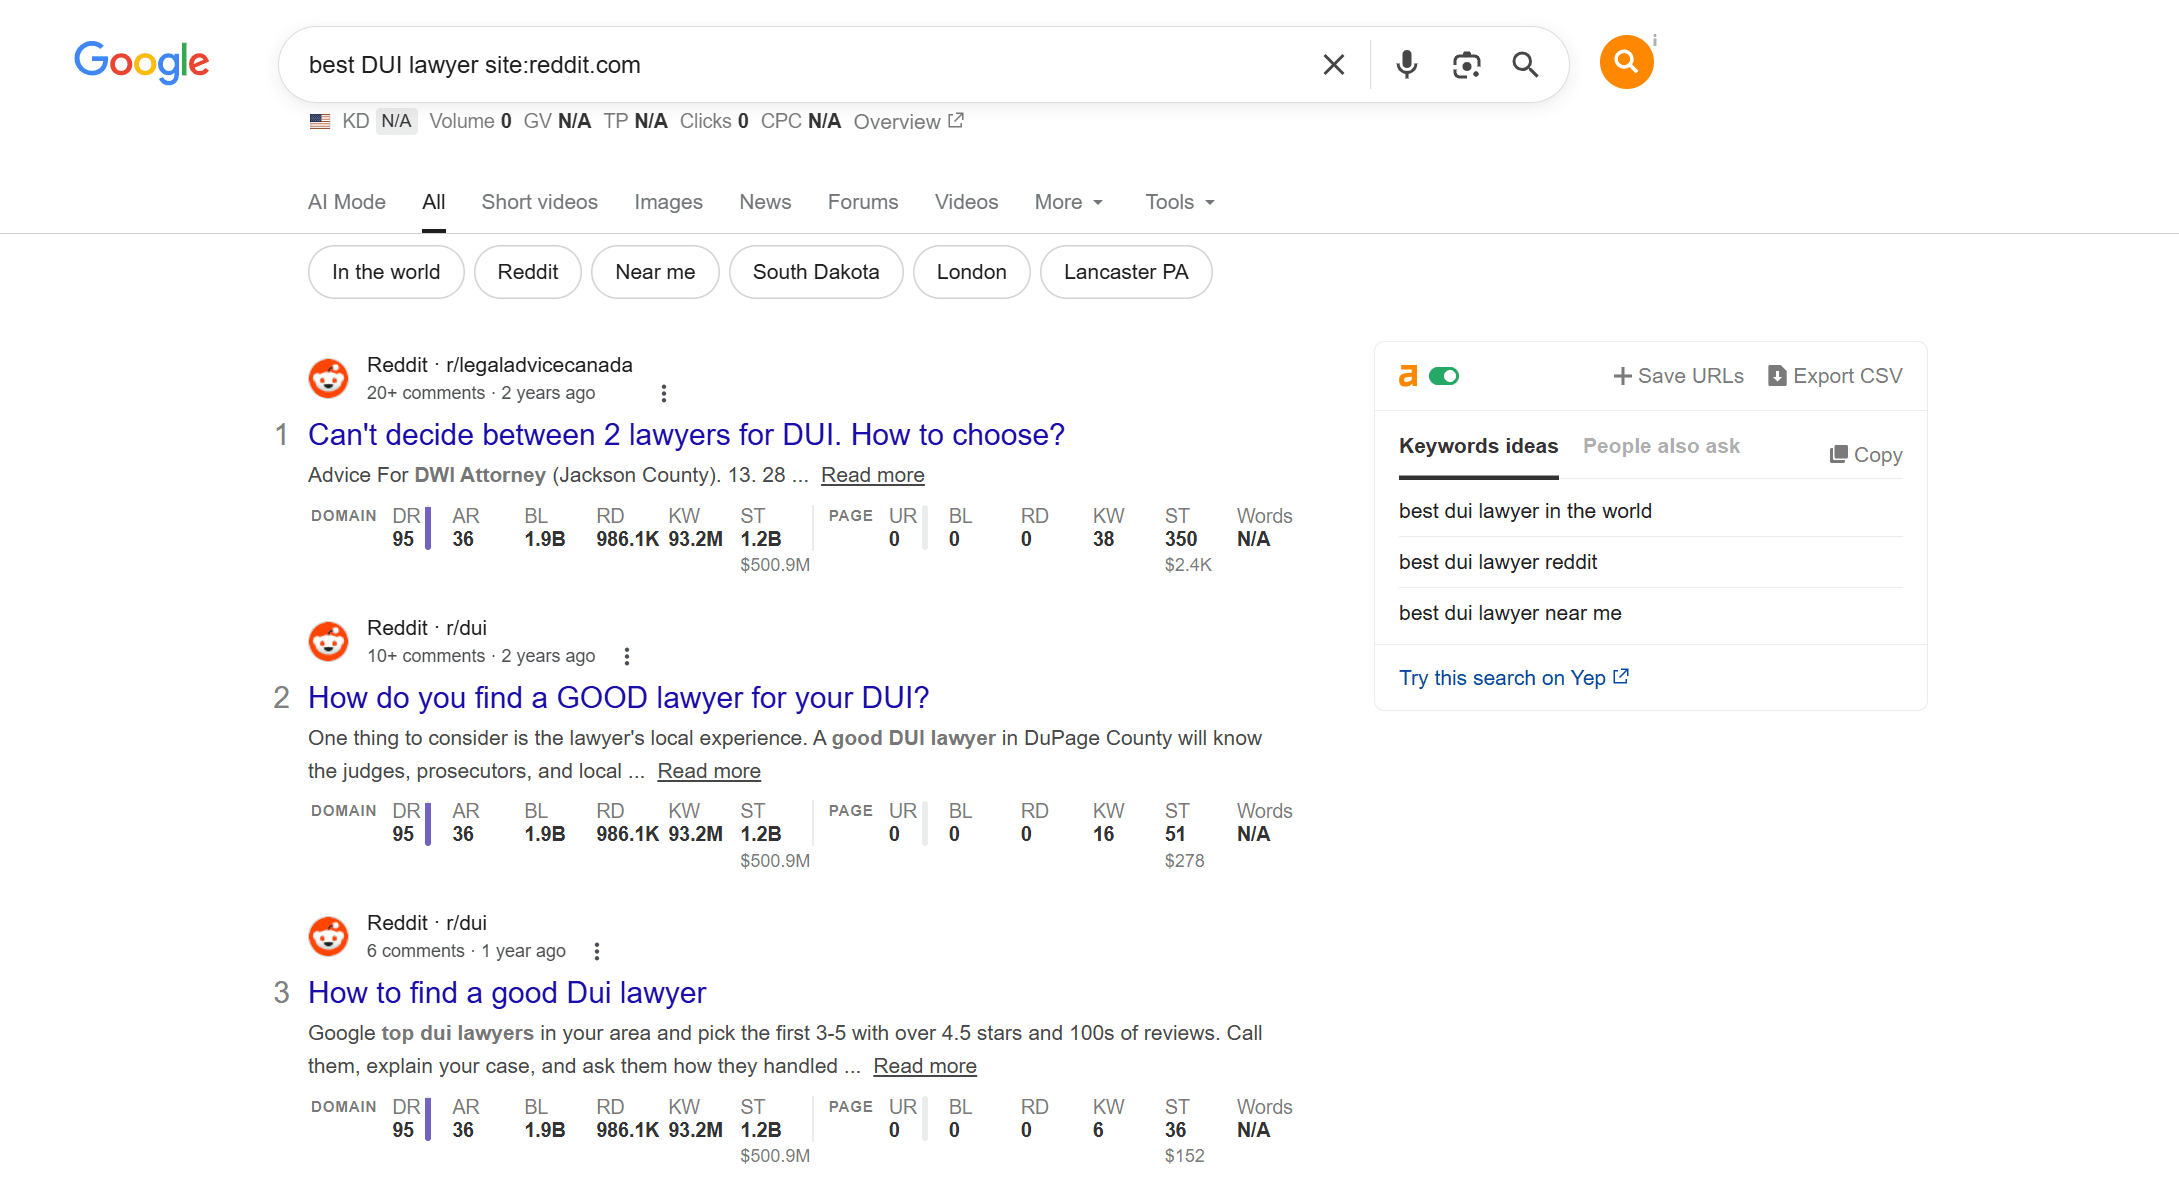Click ST 51 page value in second result
Image resolution: width=2179 pixels, height=1189 pixels.
pyautogui.click(x=1175, y=834)
